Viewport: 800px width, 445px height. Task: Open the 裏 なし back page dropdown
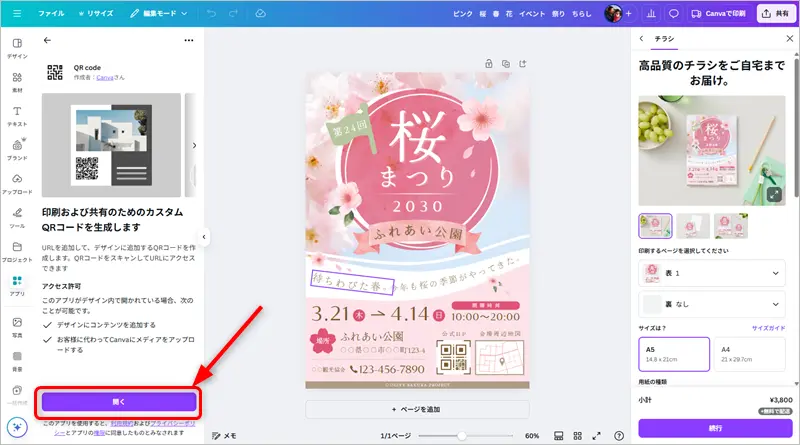pyautogui.click(x=710, y=304)
